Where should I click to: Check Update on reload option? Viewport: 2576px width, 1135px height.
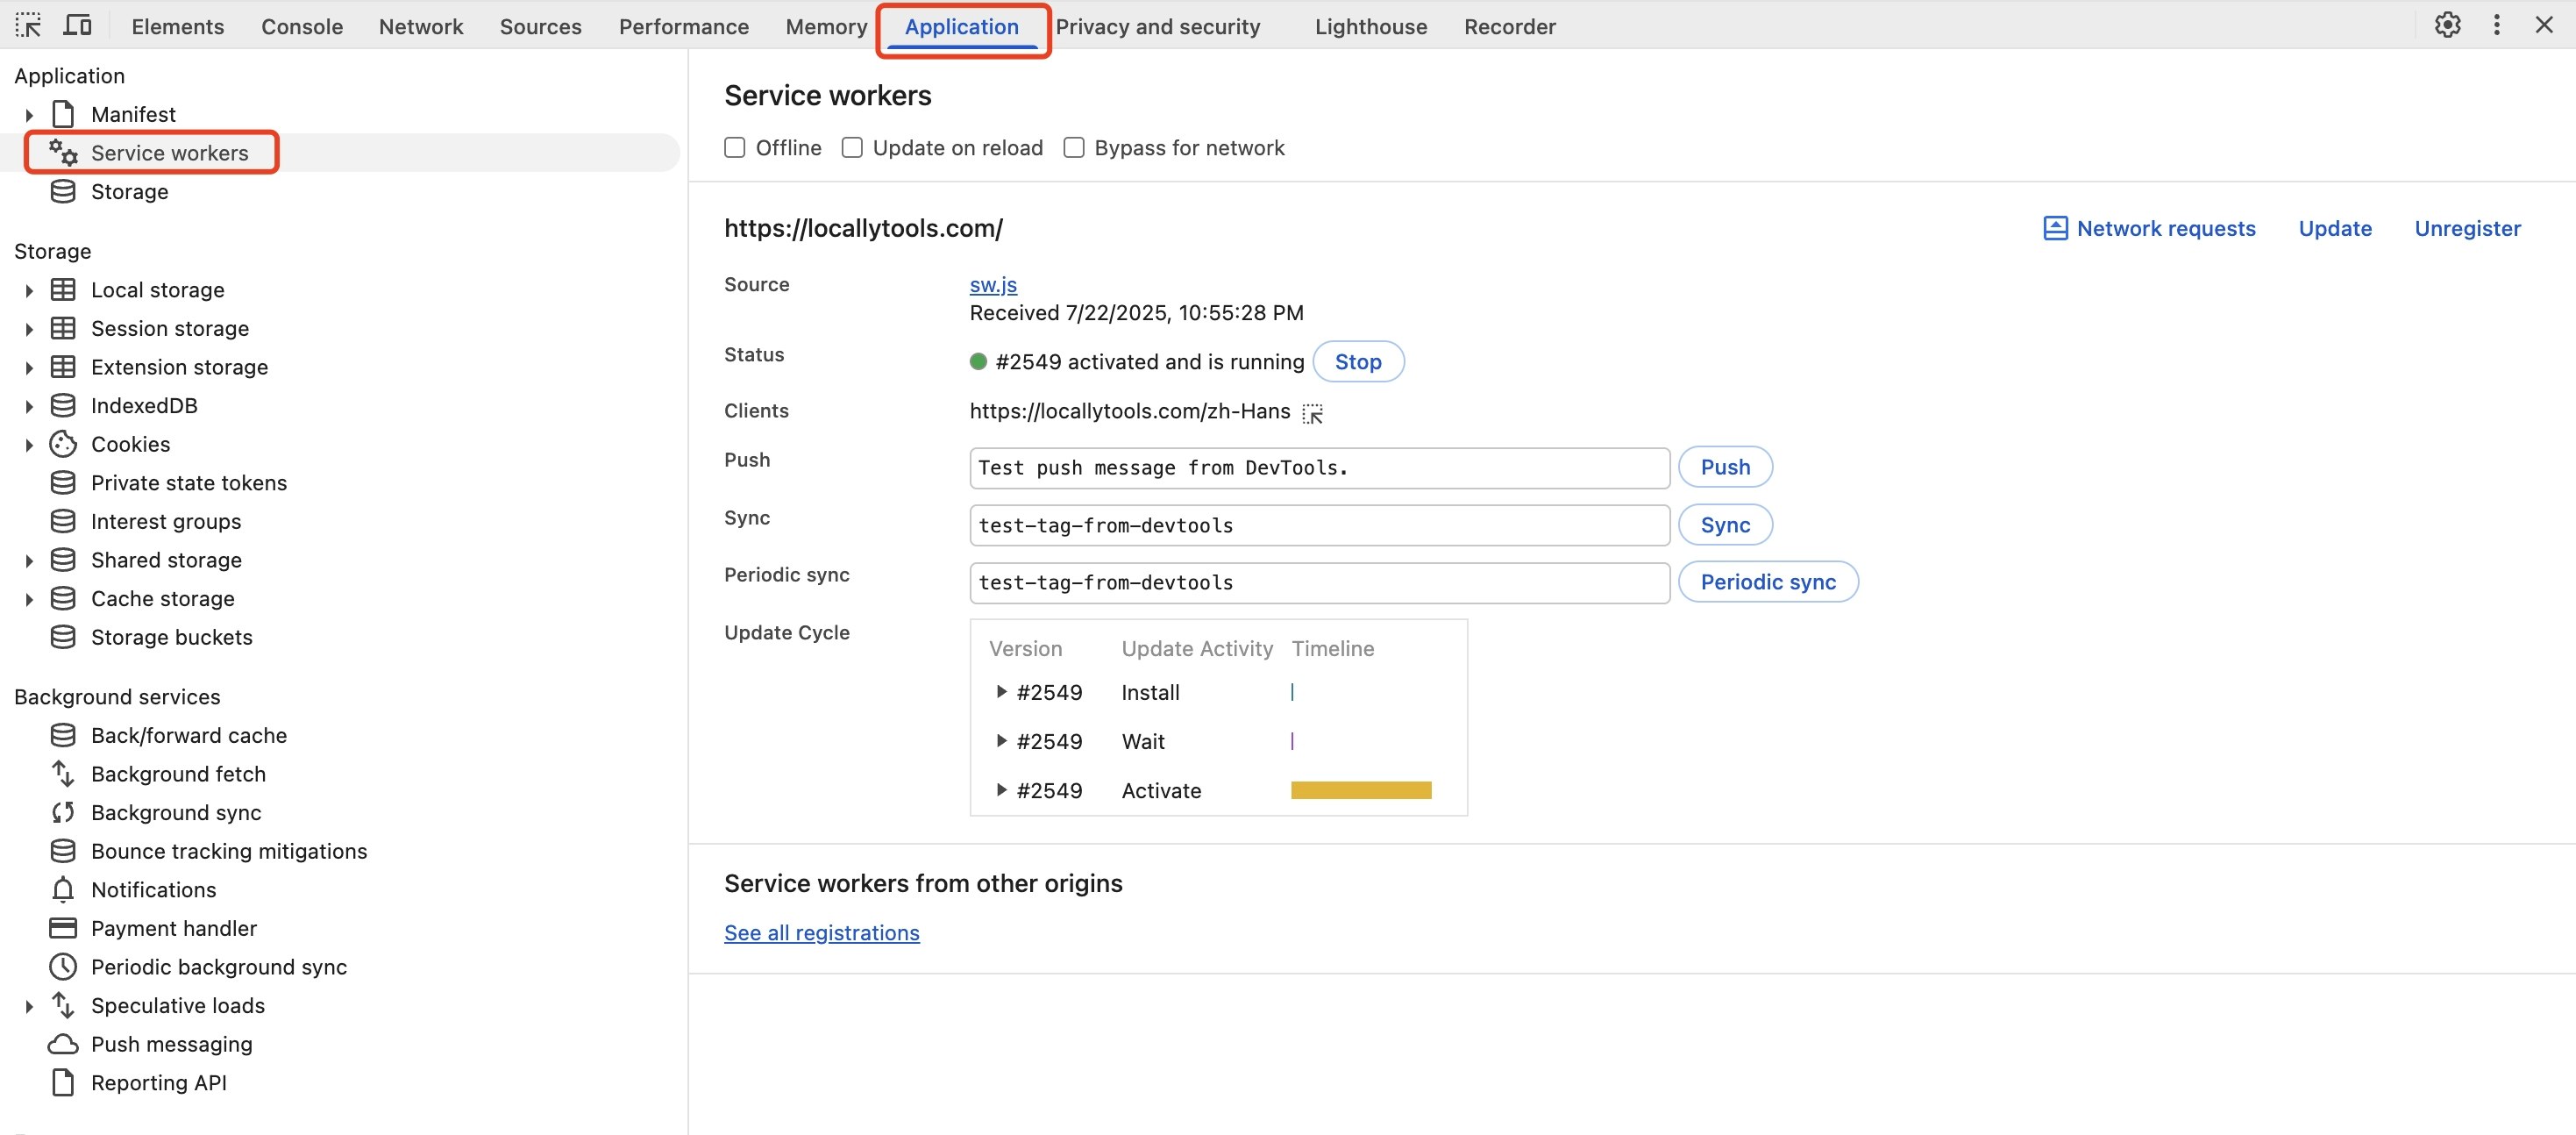tap(852, 148)
